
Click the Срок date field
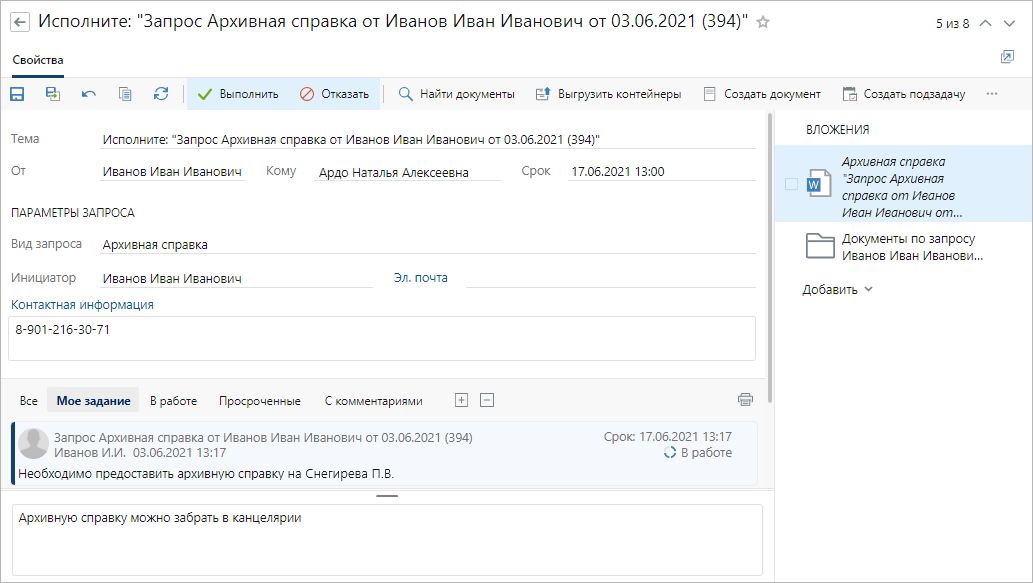pos(661,172)
